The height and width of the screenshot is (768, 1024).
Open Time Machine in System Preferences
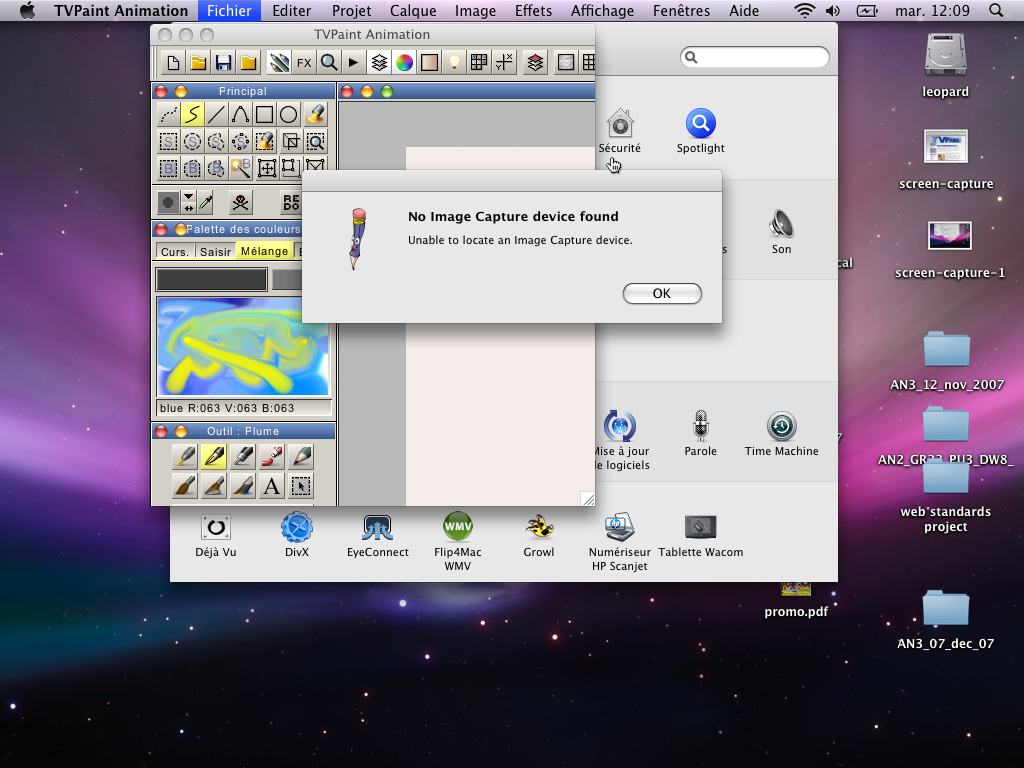(782, 434)
